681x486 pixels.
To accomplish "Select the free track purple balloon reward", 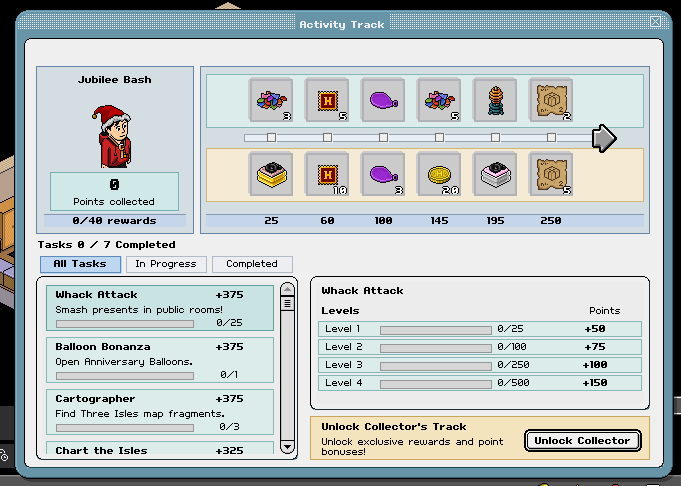I will pos(383,100).
